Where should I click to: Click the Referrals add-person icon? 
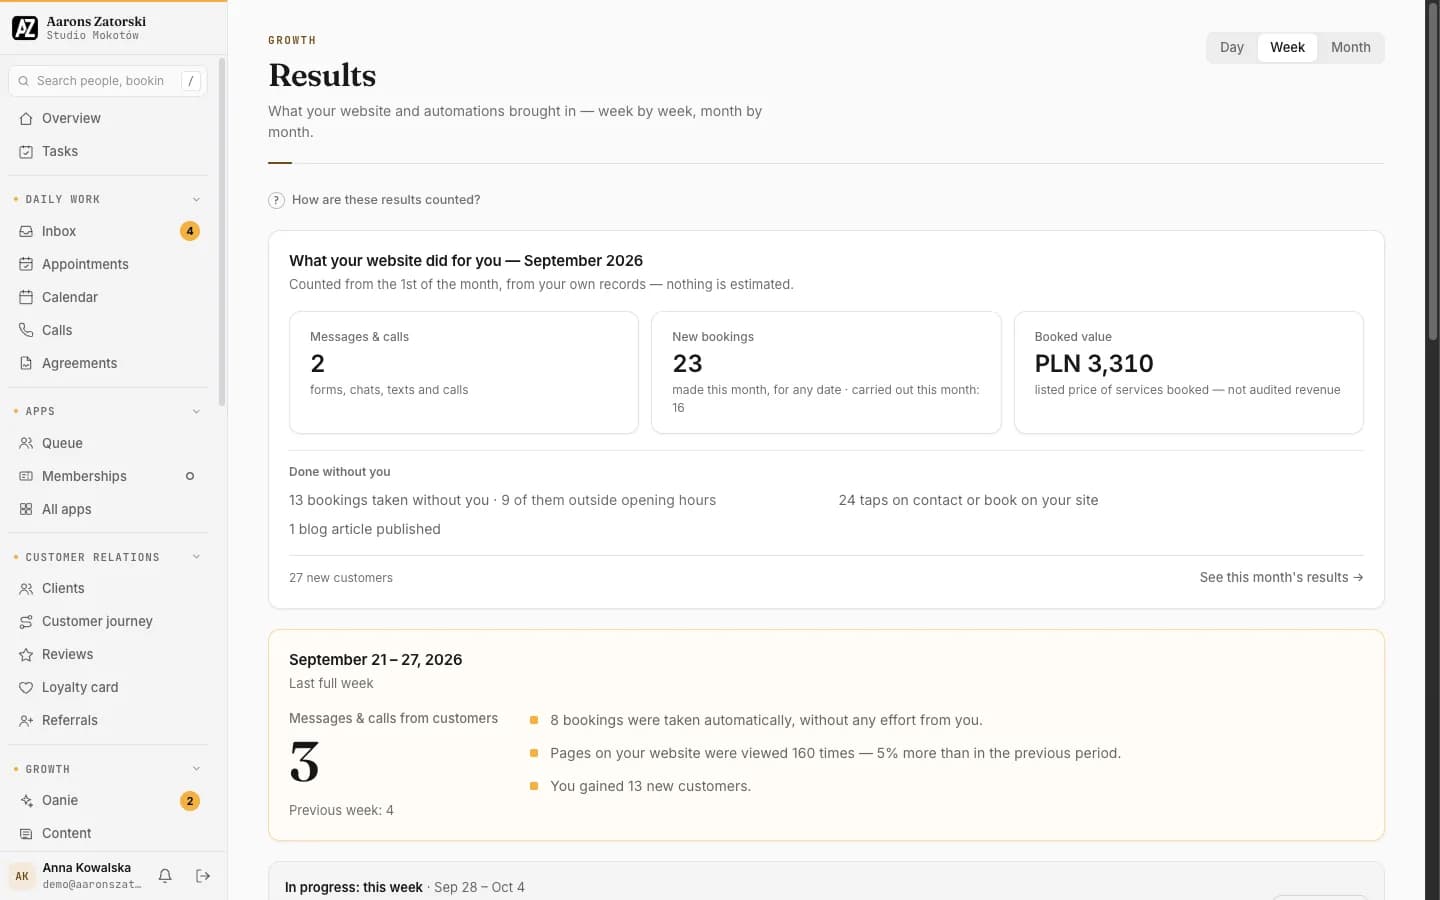point(26,720)
